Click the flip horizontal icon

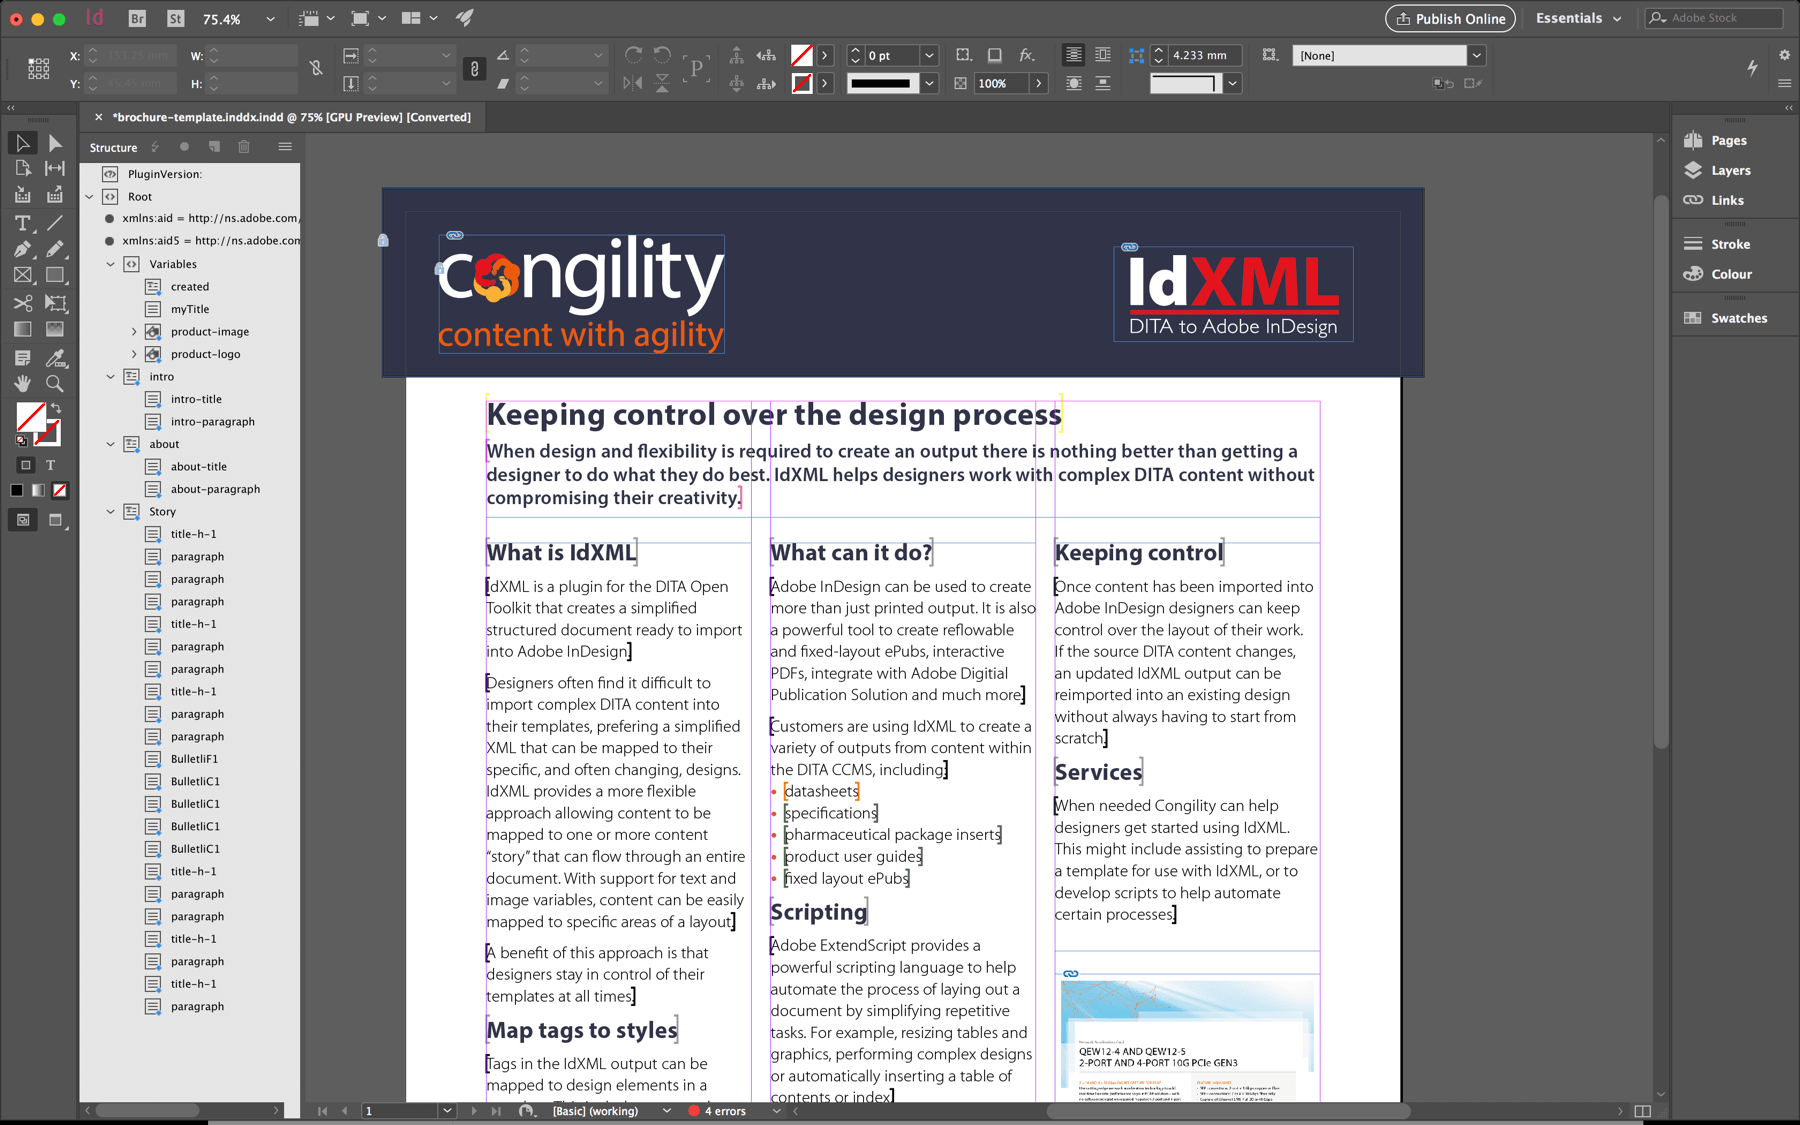tap(633, 83)
